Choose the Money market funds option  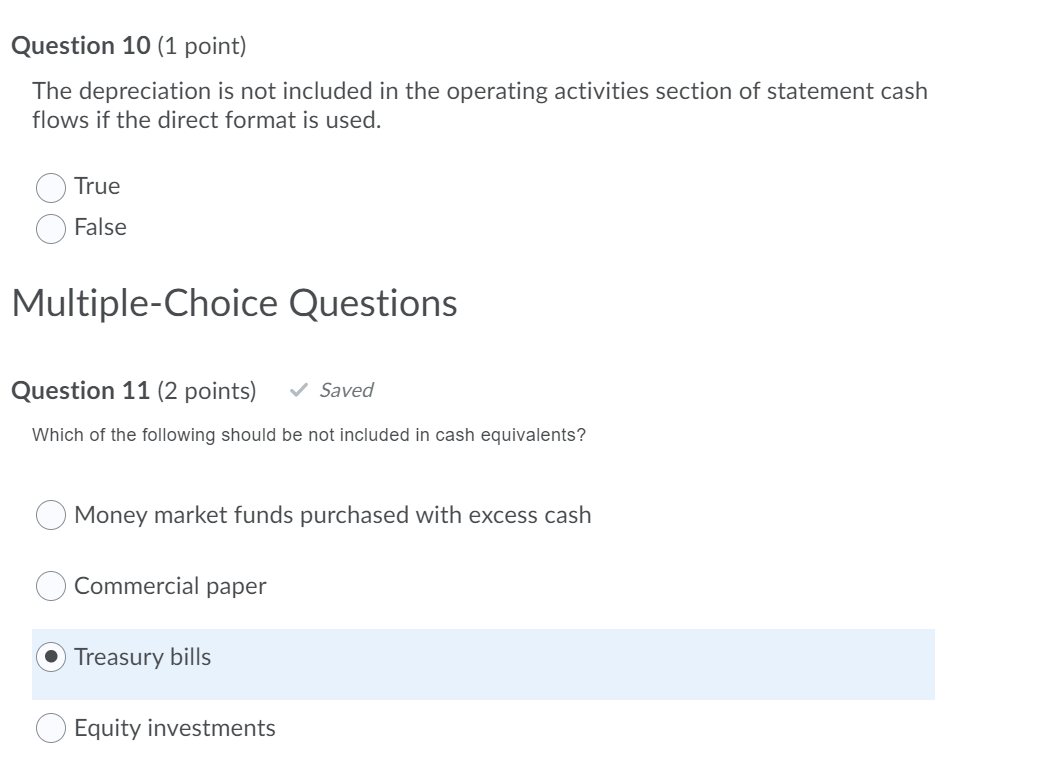[50, 515]
